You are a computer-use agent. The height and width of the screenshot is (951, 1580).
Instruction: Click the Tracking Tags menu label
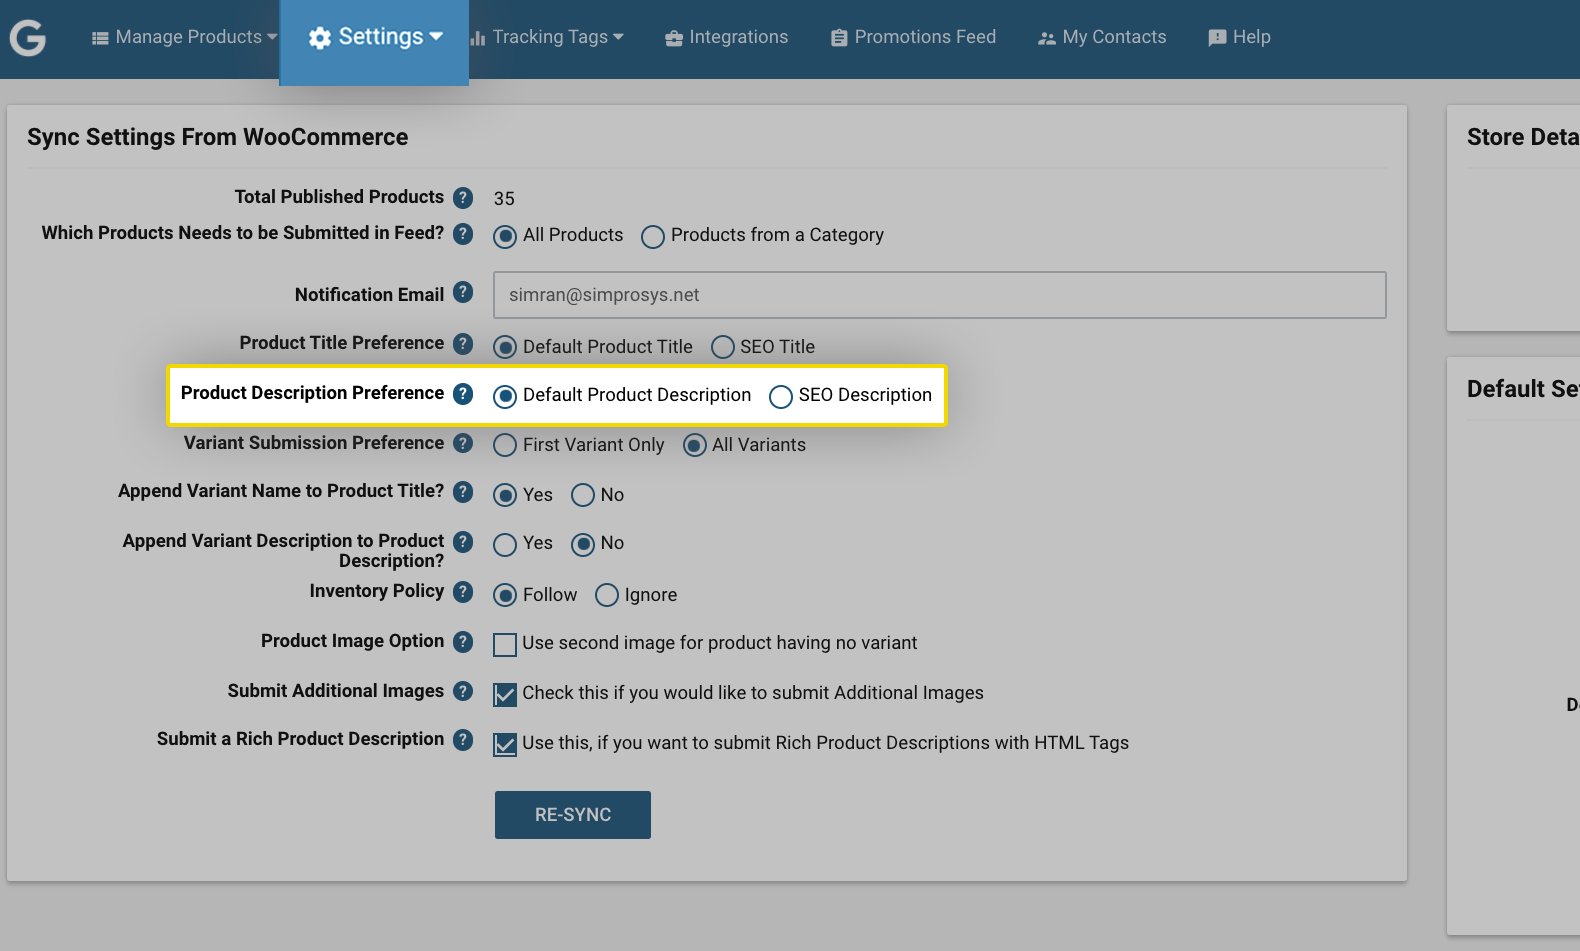pos(550,37)
